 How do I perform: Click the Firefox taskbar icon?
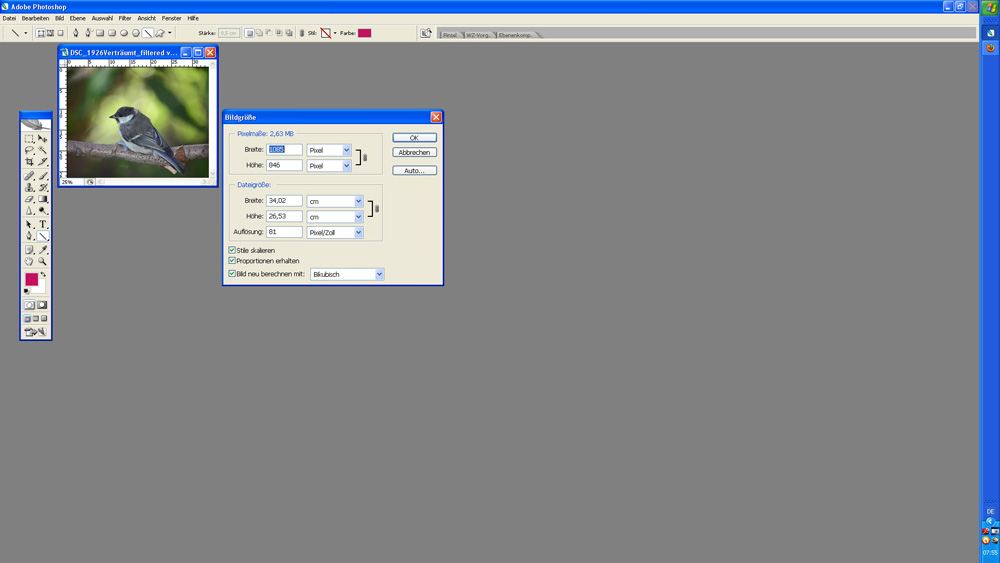point(990,48)
